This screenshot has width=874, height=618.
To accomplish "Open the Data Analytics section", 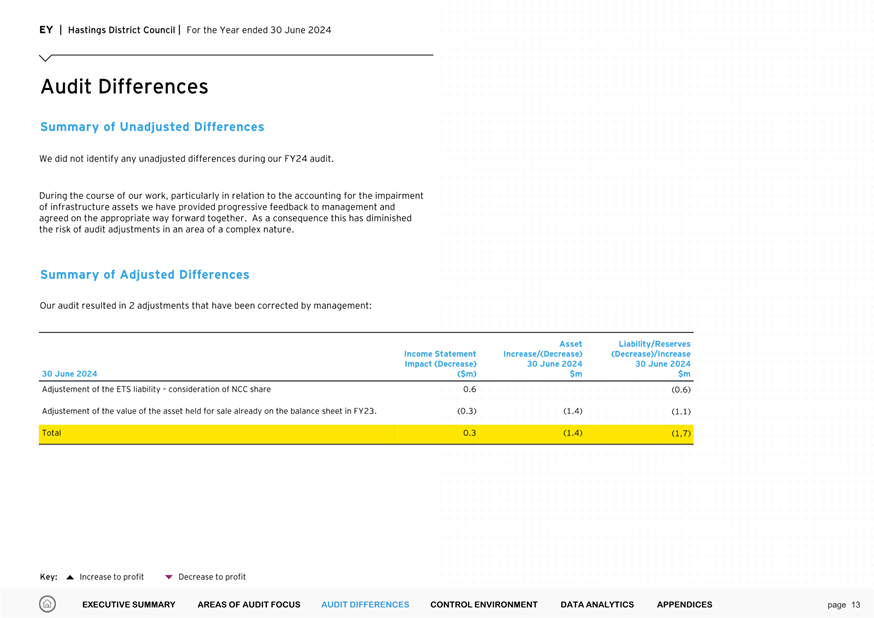I will pos(597,605).
